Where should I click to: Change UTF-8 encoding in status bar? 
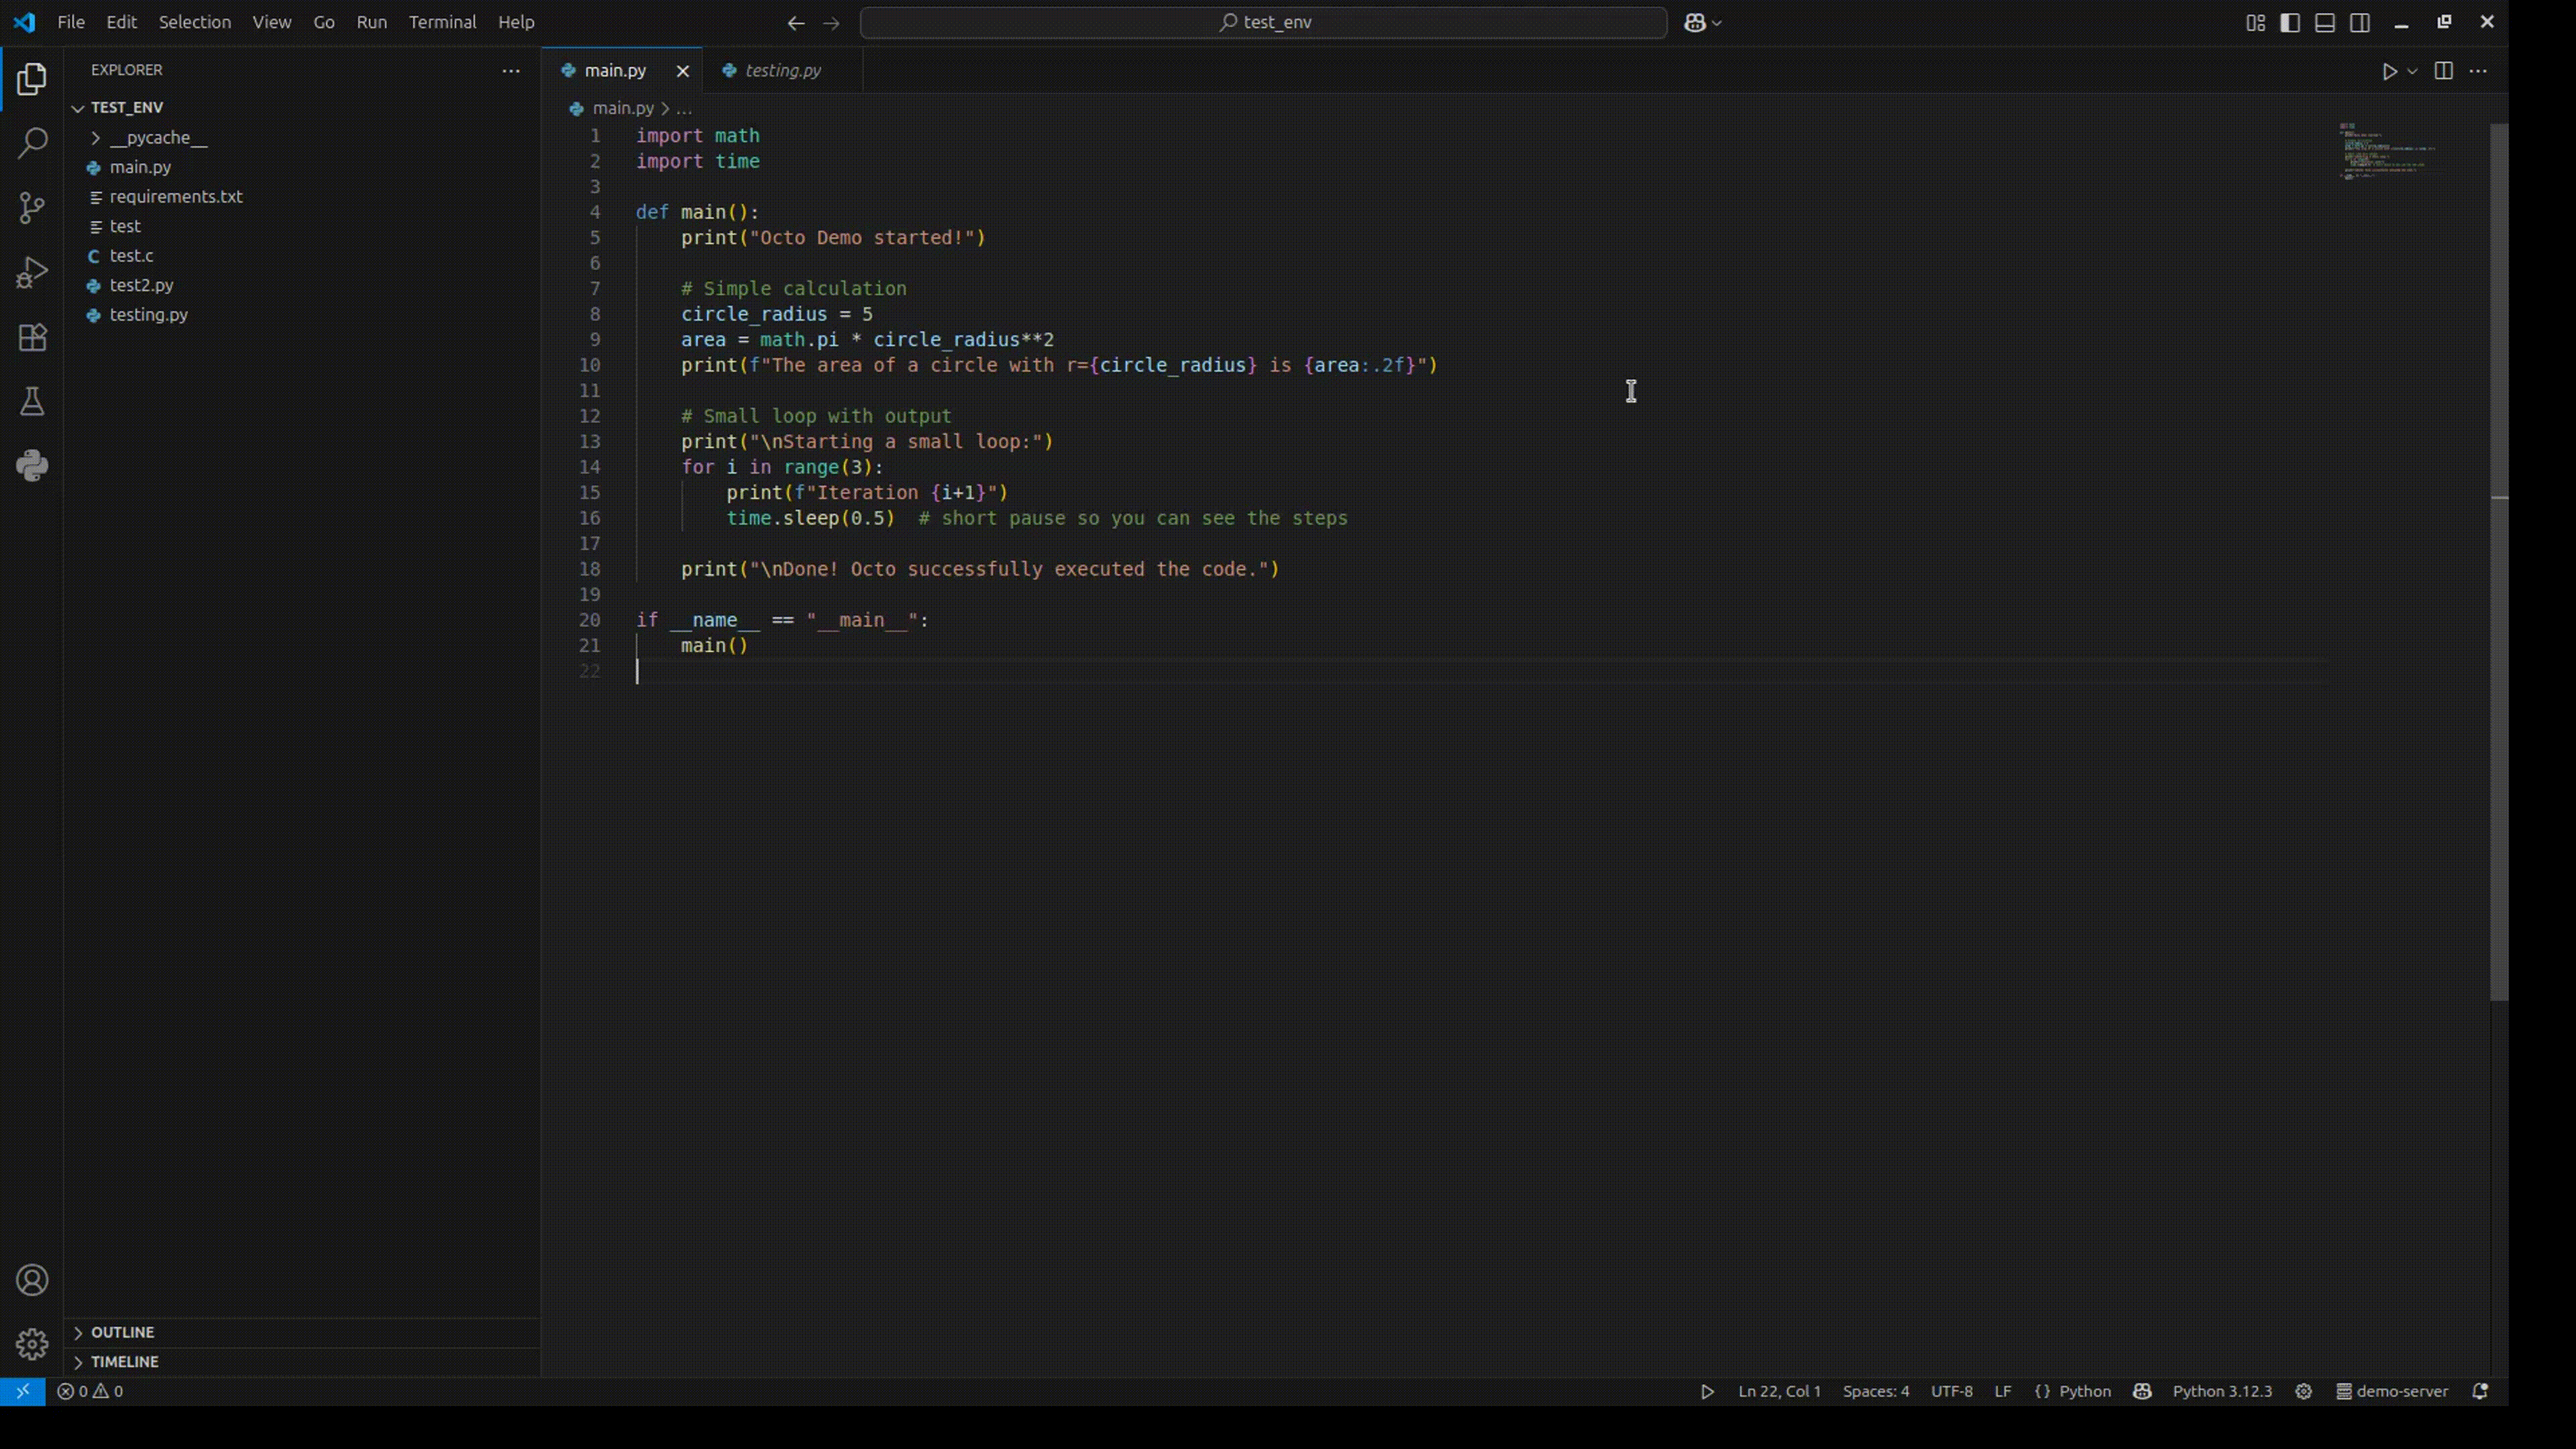tap(1951, 1391)
